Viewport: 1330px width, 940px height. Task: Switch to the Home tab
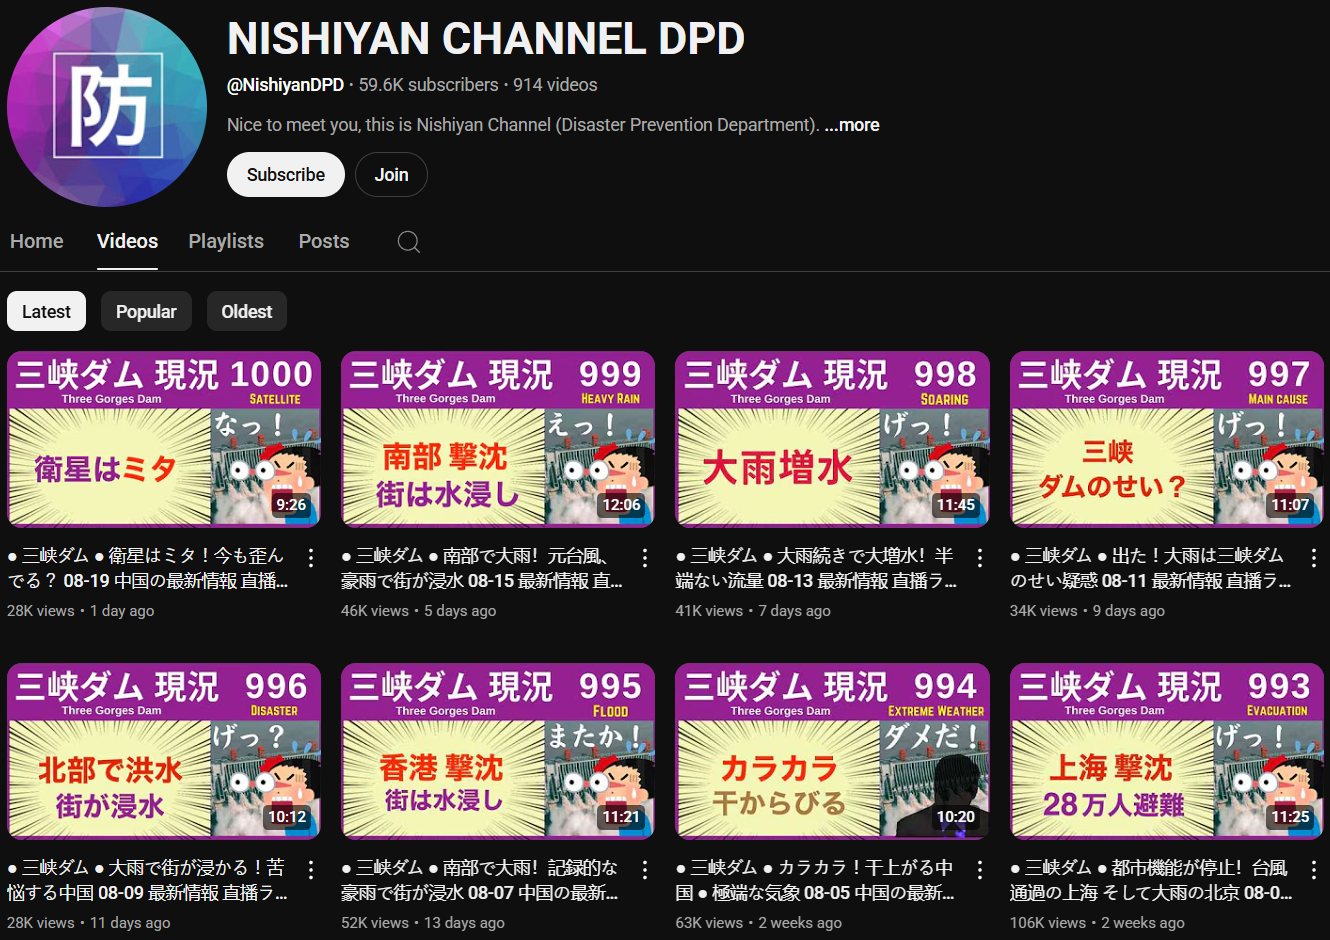point(37,241)
